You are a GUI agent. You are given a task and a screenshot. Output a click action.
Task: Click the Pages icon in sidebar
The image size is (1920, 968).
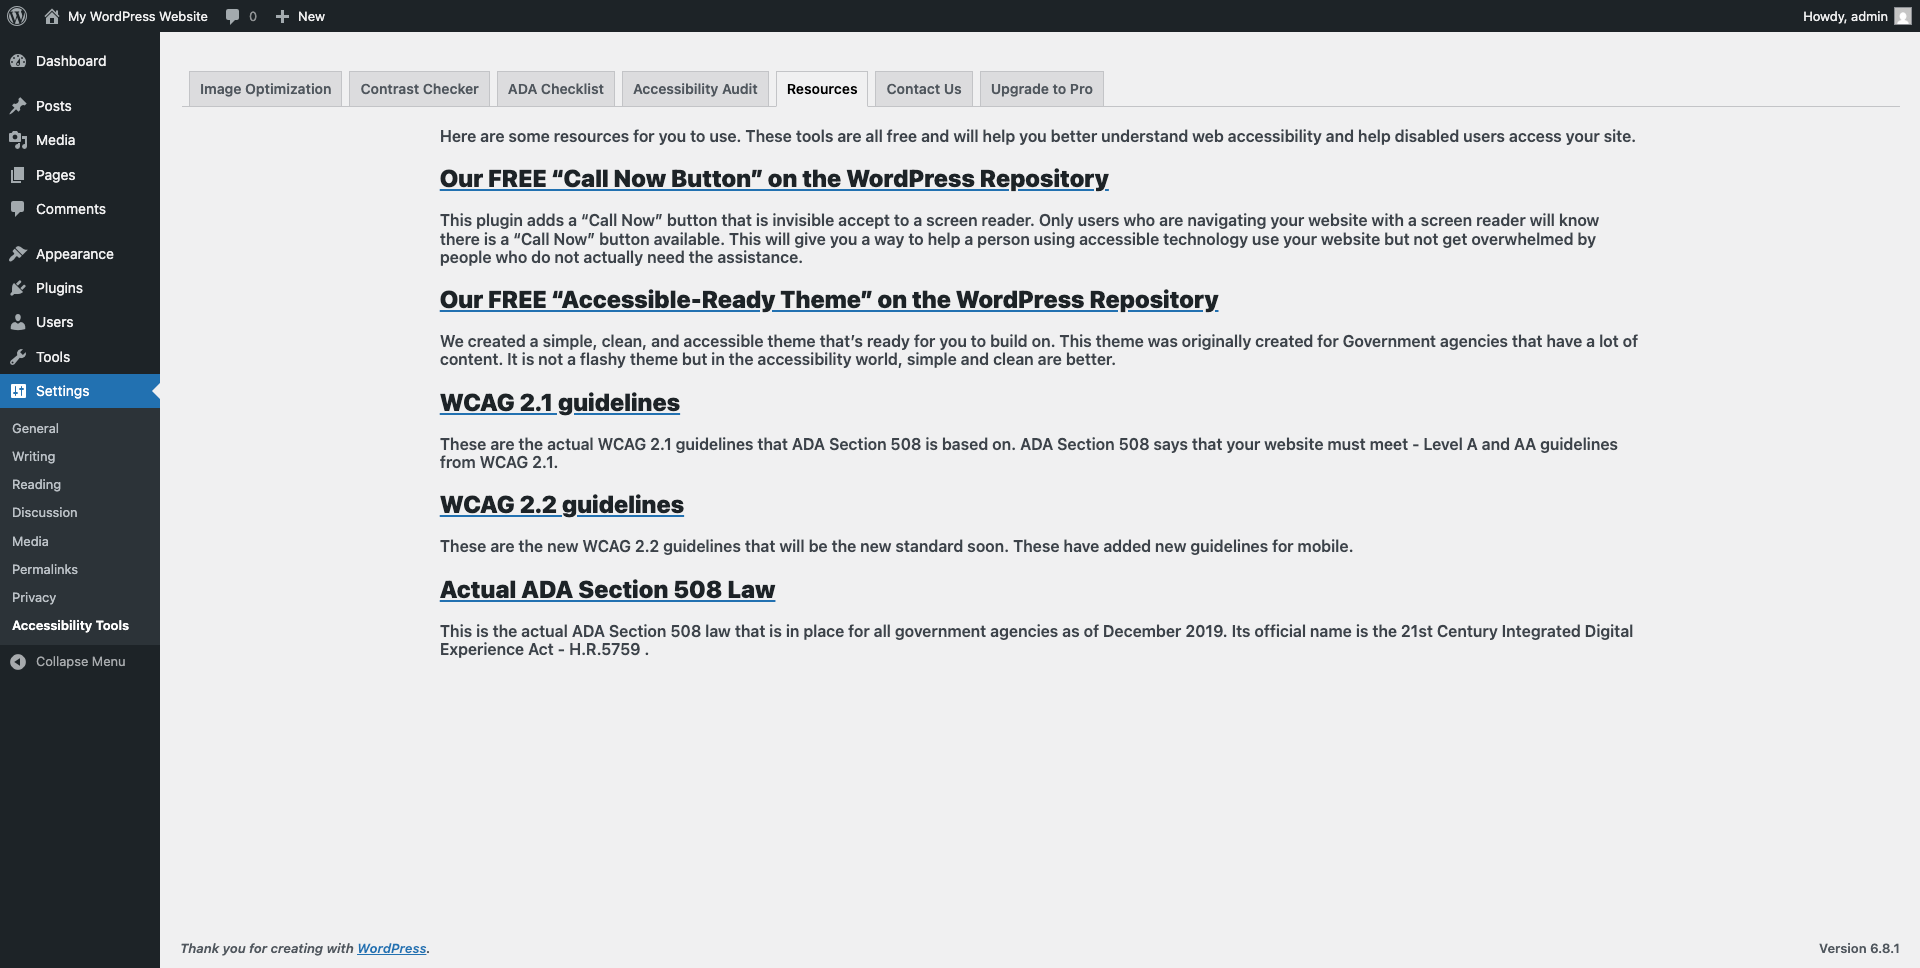[18, 175]
